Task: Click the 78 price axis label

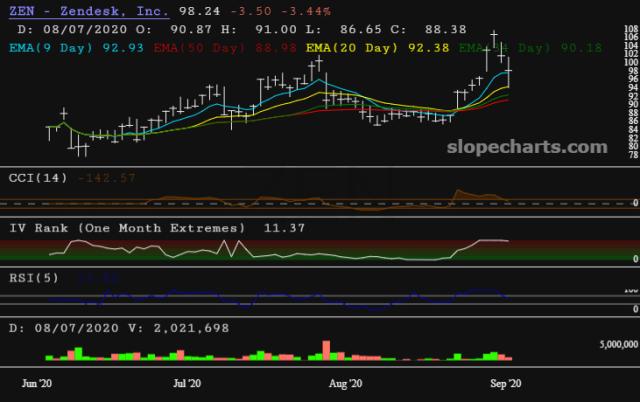Action: [633, 155]
